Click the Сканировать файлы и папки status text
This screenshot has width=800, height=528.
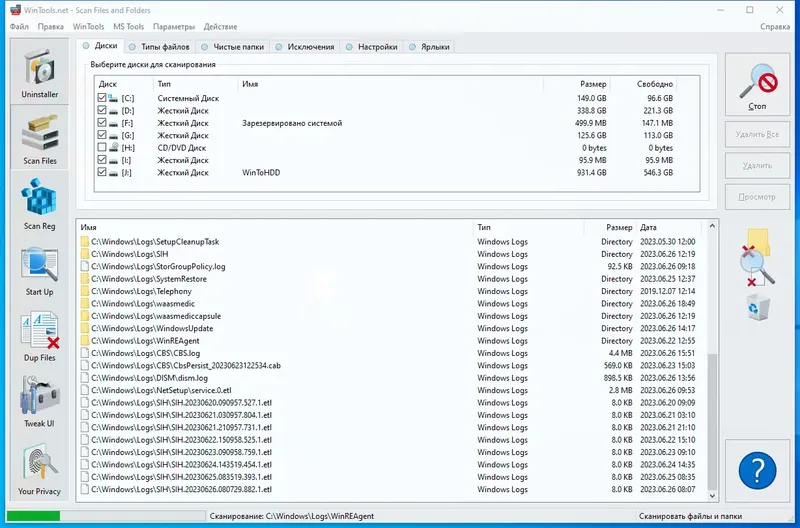point(690,516)
